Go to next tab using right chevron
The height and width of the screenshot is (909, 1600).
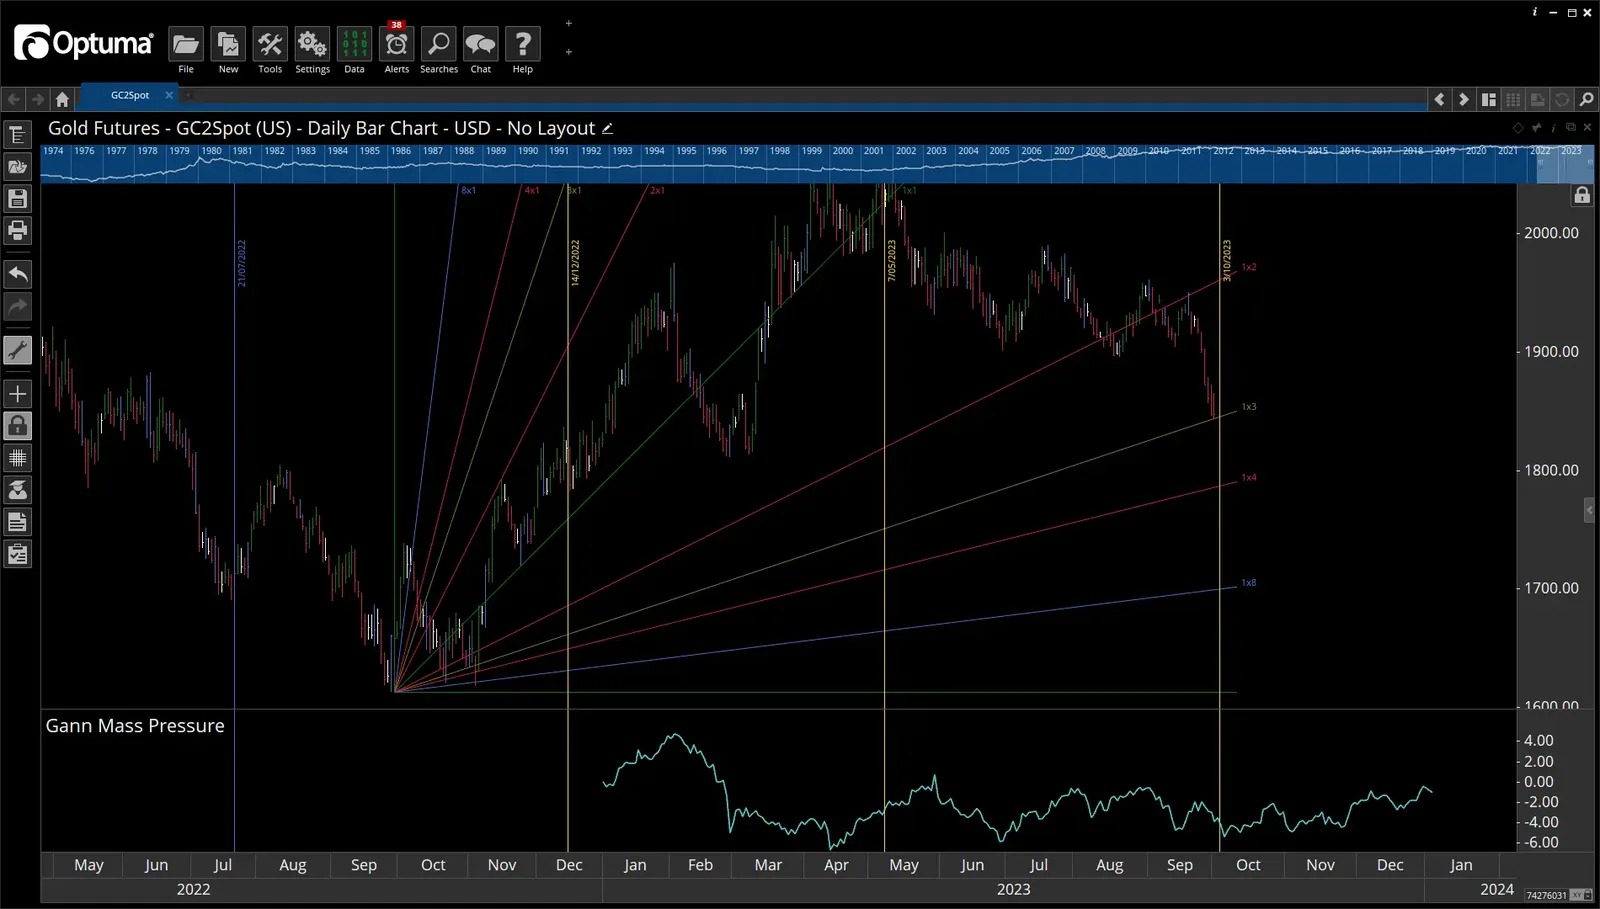tap(1464, 99)
